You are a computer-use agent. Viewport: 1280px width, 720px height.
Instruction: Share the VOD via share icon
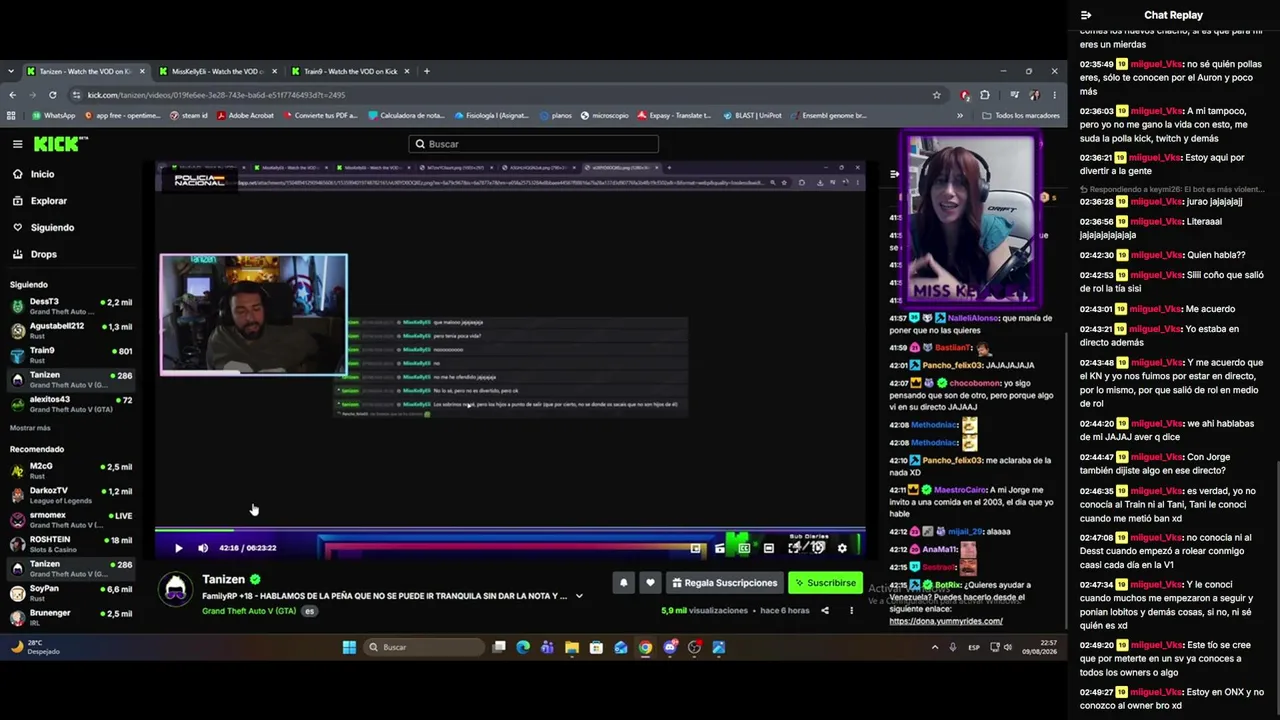coord(825,610)
